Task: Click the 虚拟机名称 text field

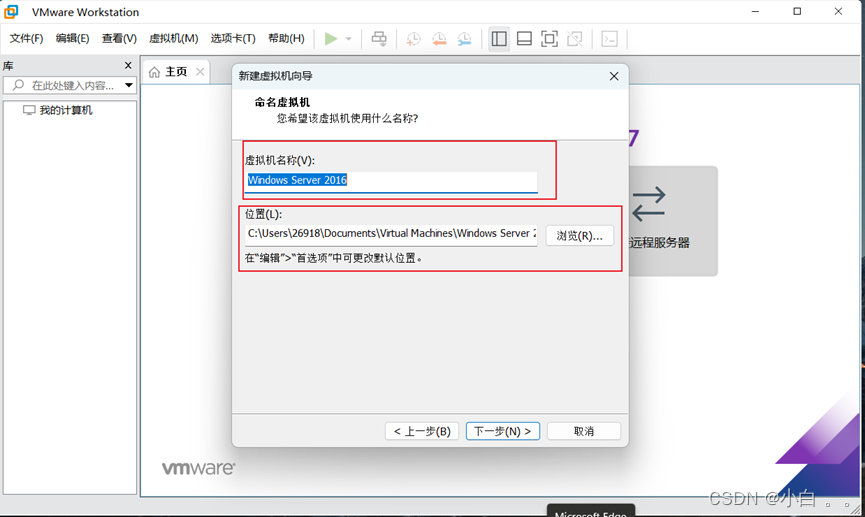Action: 391,181
